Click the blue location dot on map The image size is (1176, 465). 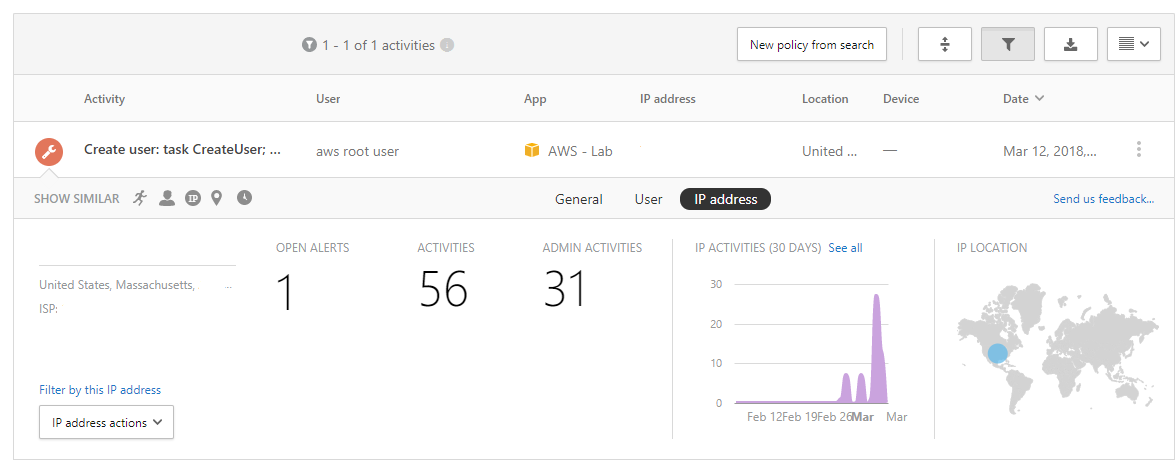coord(998,353)
